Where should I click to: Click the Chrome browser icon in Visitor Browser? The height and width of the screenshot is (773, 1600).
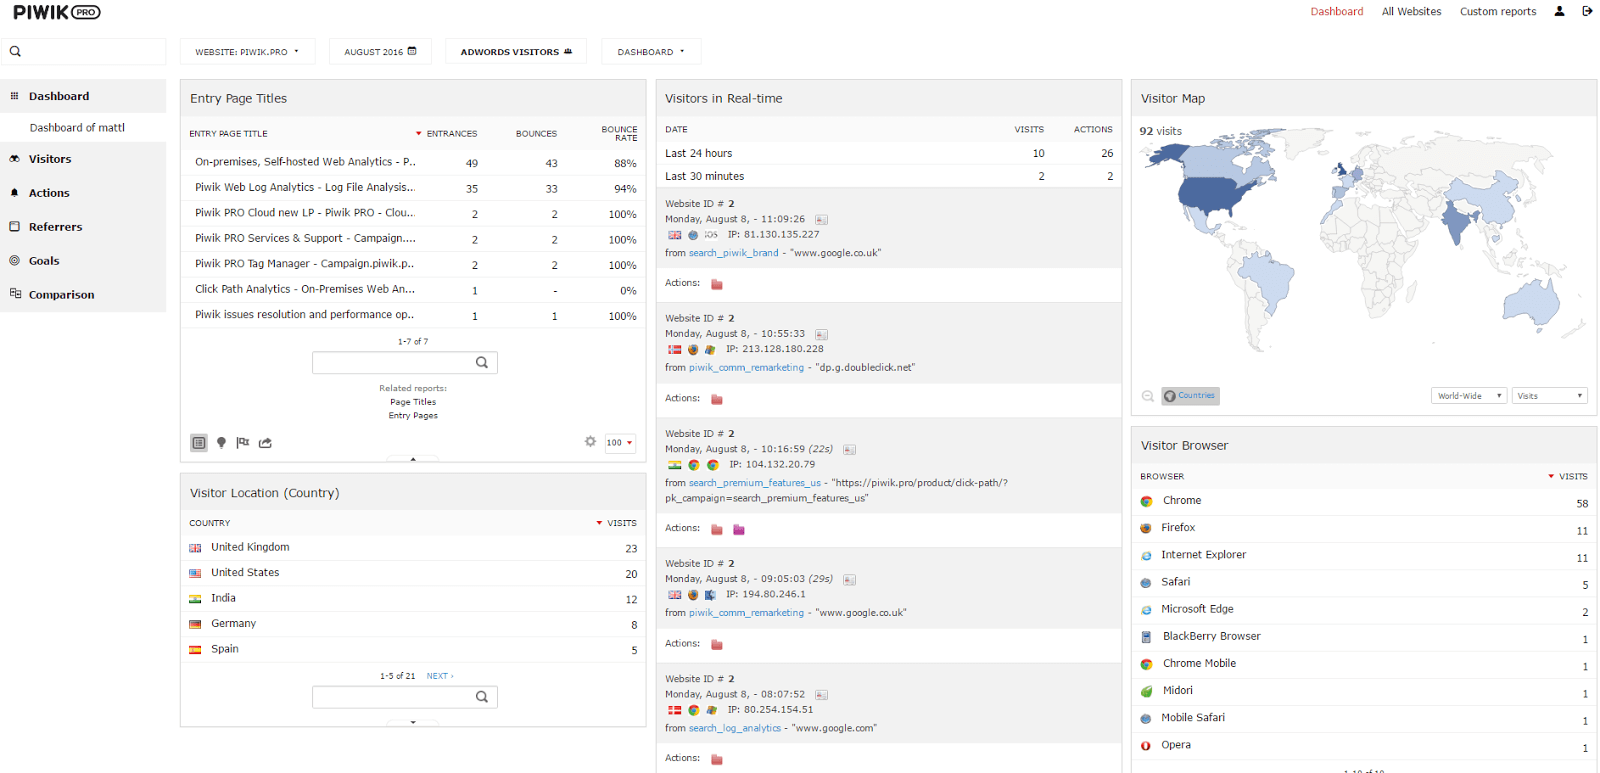[x=1146, y=501]
